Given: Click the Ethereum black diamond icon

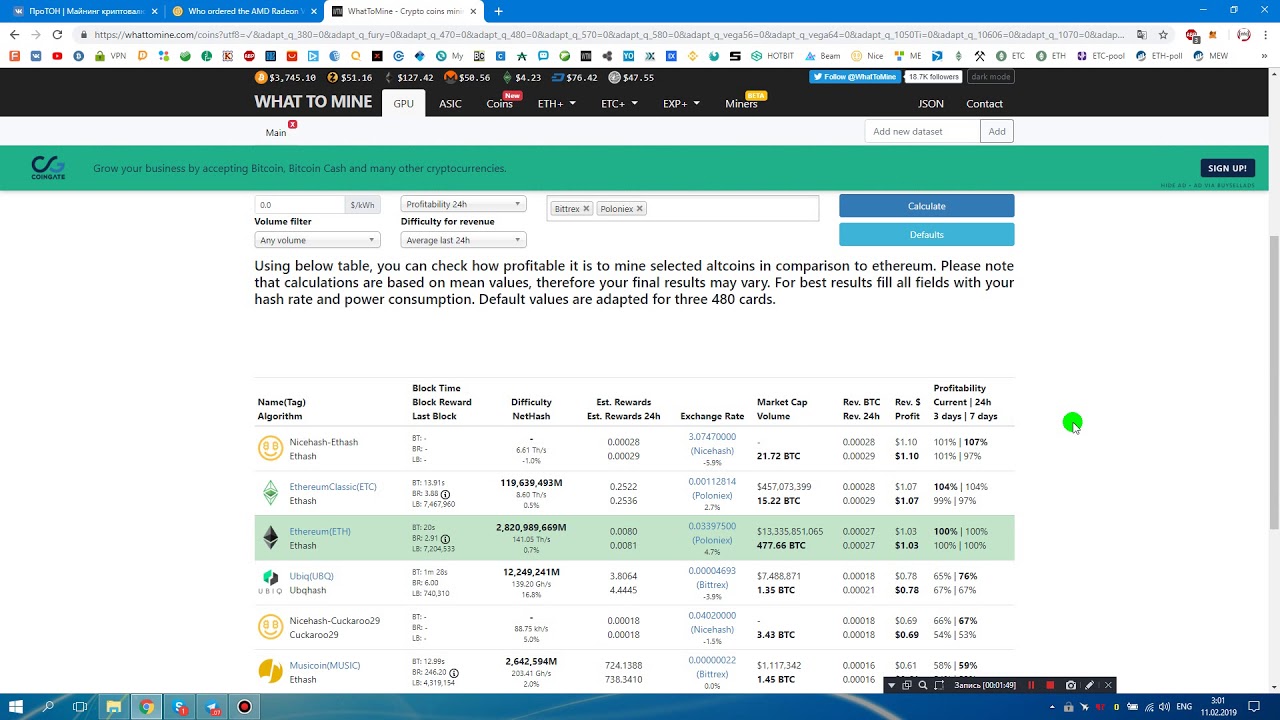Looking at the screenshot, I should (270, 538).
